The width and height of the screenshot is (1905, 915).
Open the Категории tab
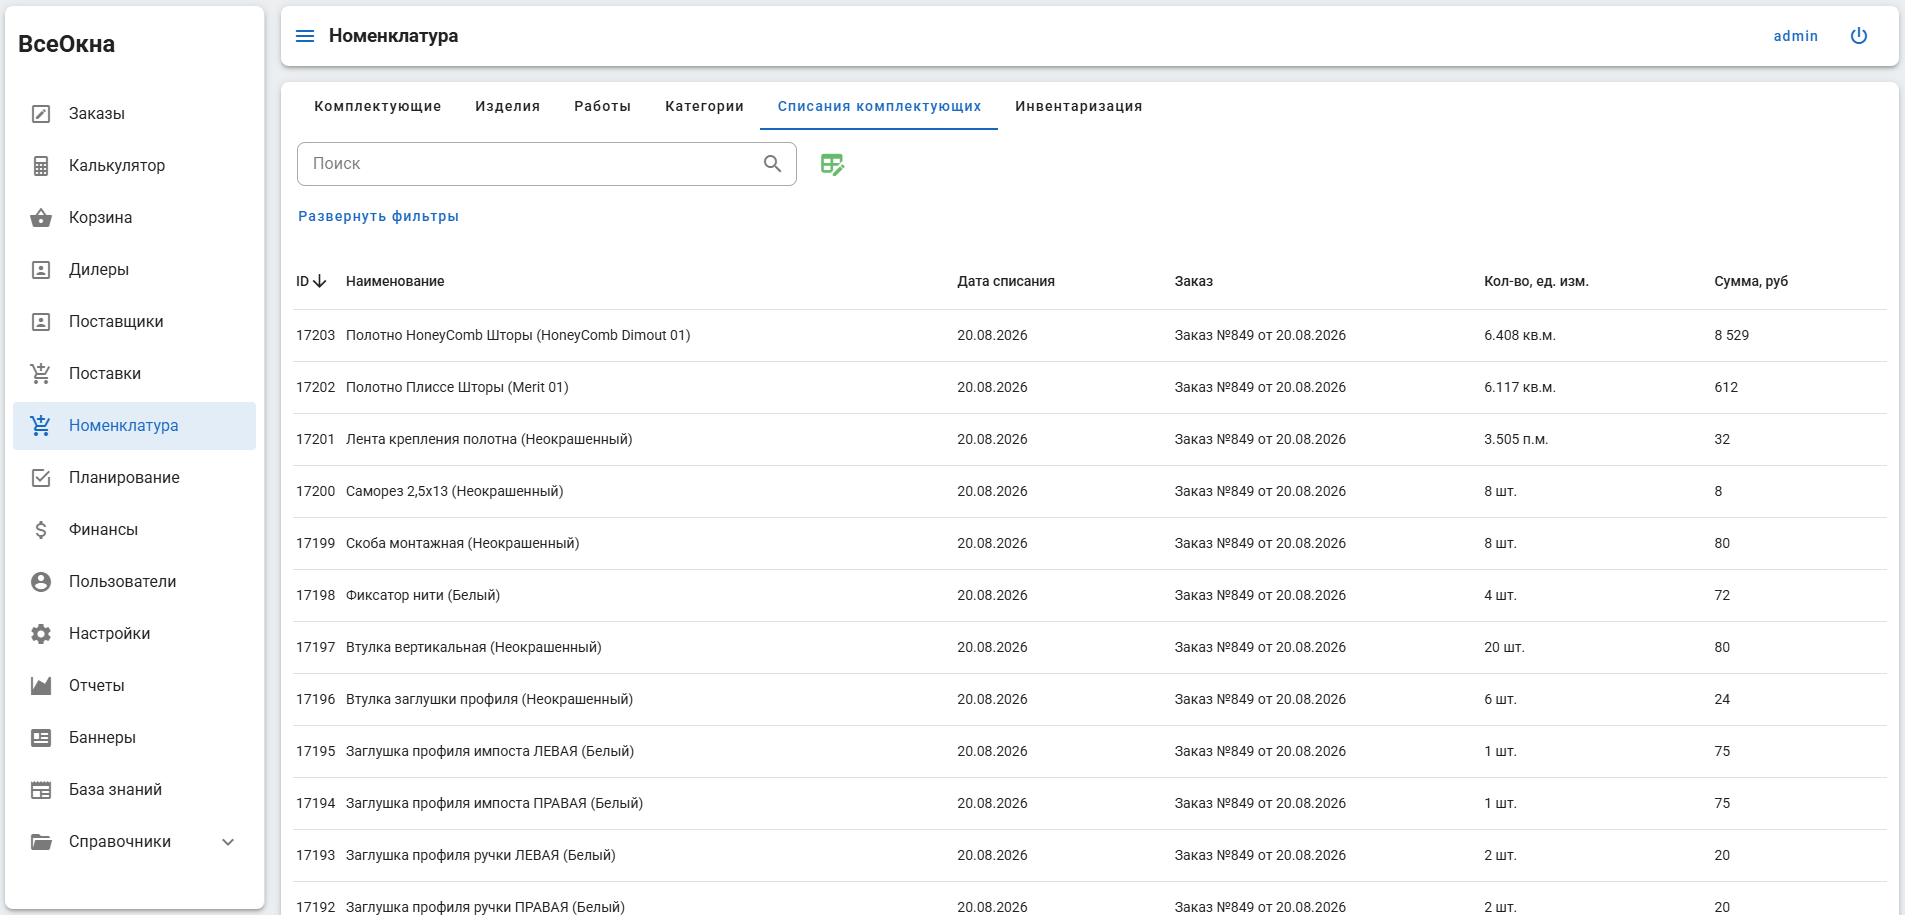coord(705,106)
